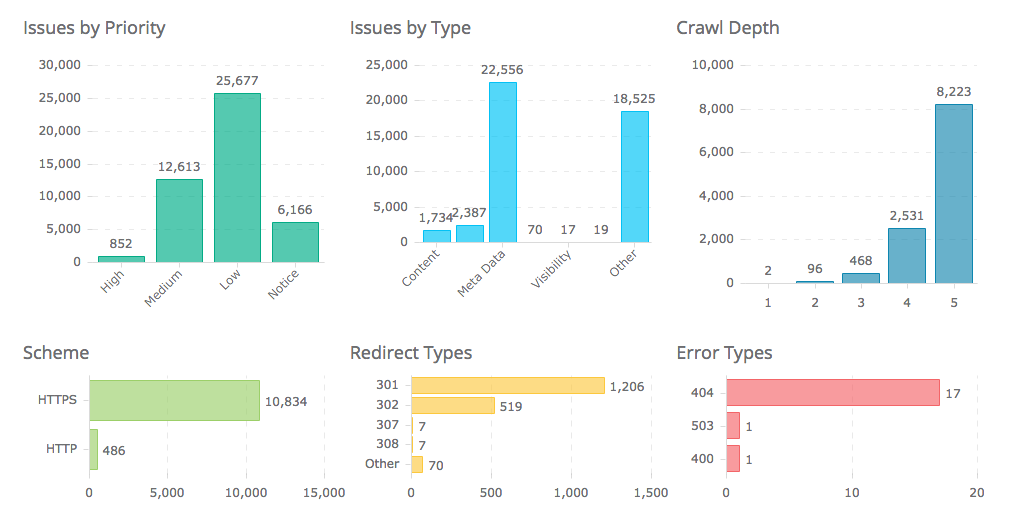Open the Issues by Priority chart title

(x=94, y=28)
